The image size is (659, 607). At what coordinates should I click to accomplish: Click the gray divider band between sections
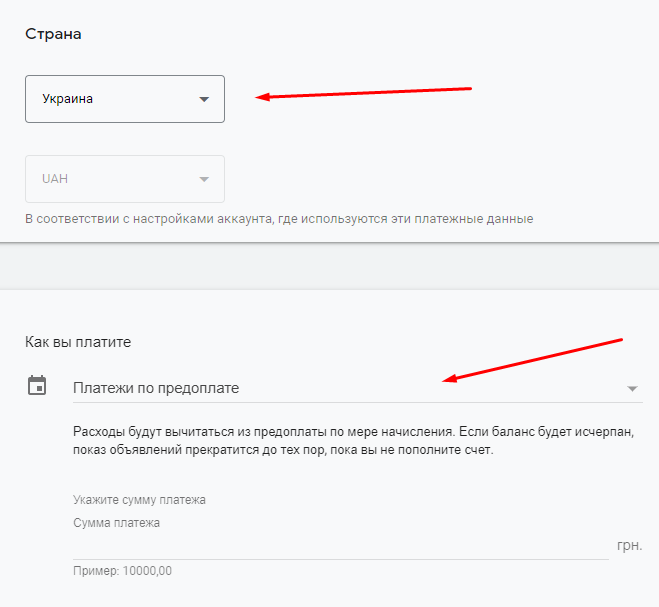329,266
